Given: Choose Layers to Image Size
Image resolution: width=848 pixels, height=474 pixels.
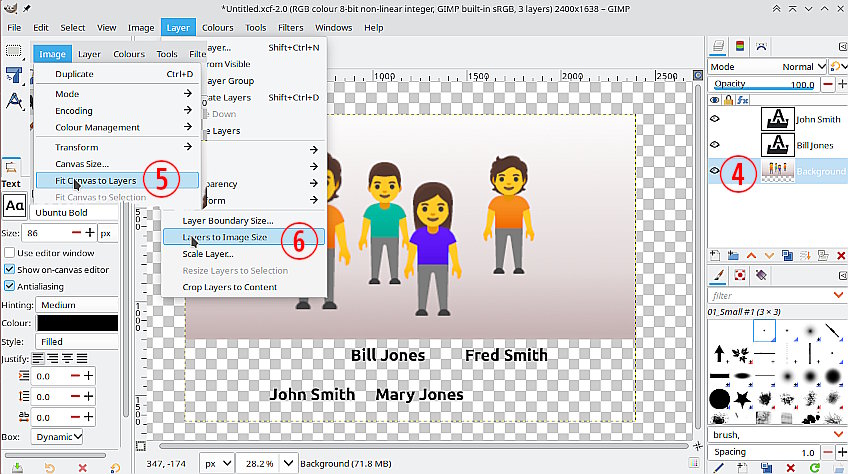Looking at the screenshot, I should (224, 237).
